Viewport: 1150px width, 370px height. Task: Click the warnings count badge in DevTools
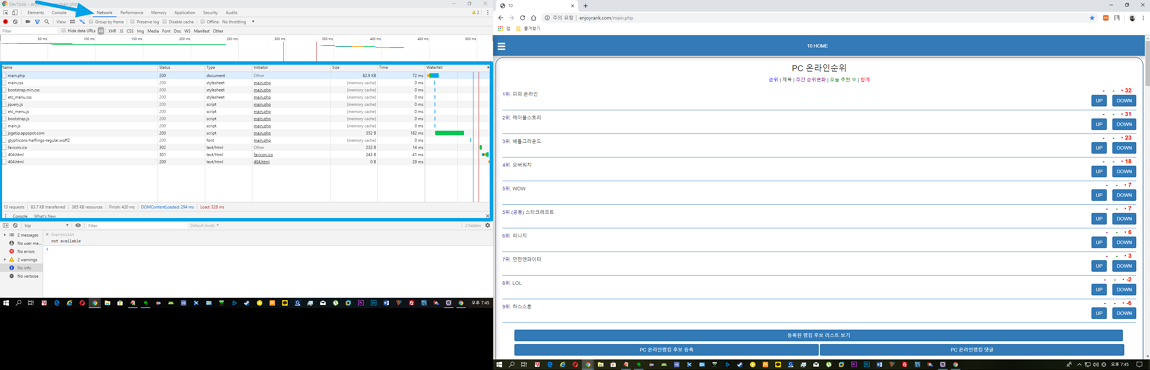click(x=476, y=12)
